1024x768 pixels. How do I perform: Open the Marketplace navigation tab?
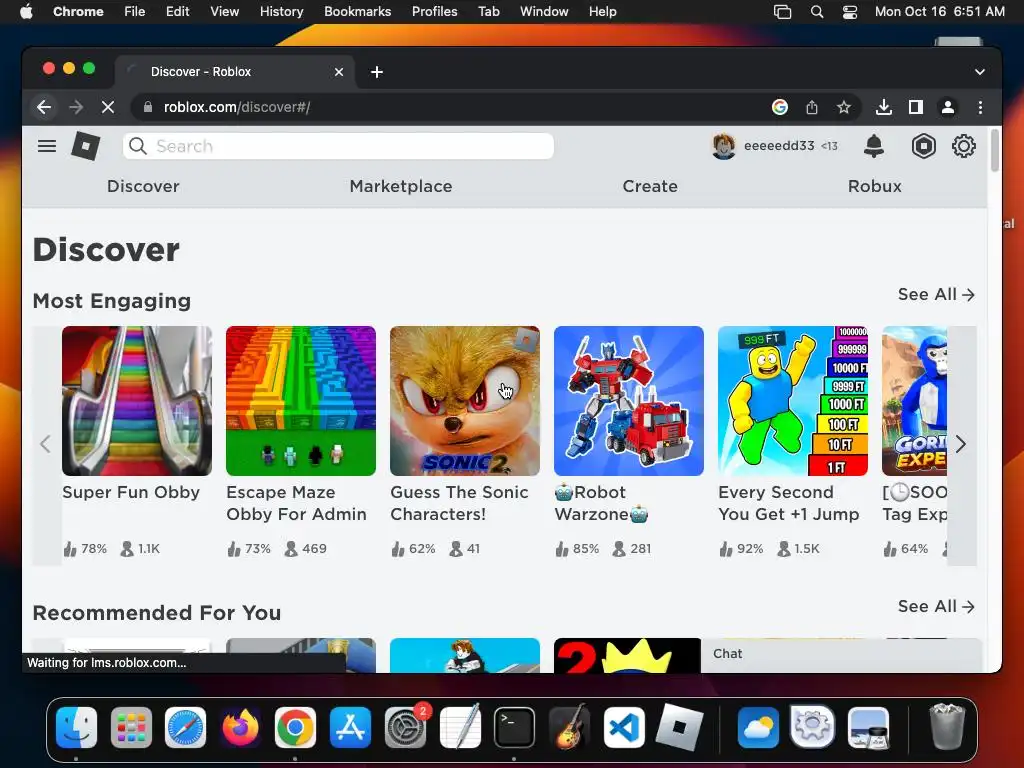tap(401, 186)
